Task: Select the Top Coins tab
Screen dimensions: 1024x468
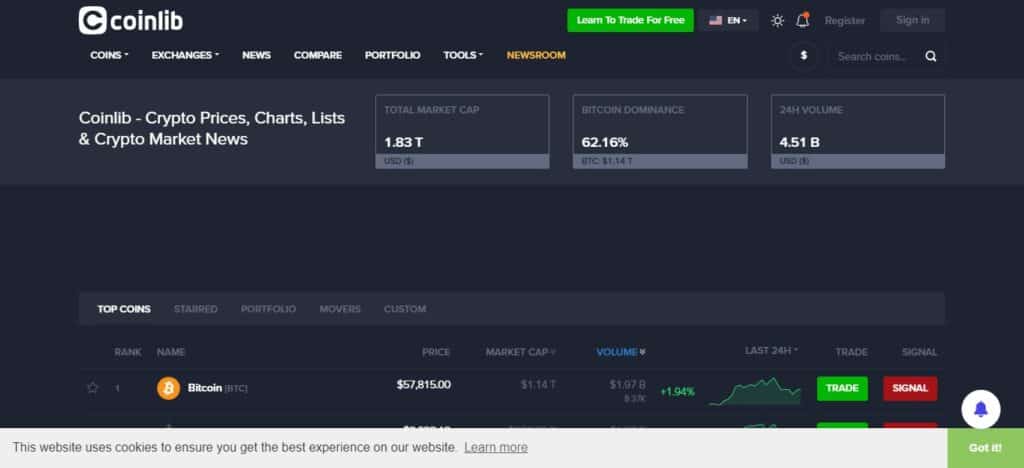Action: [x=124, y=309]
